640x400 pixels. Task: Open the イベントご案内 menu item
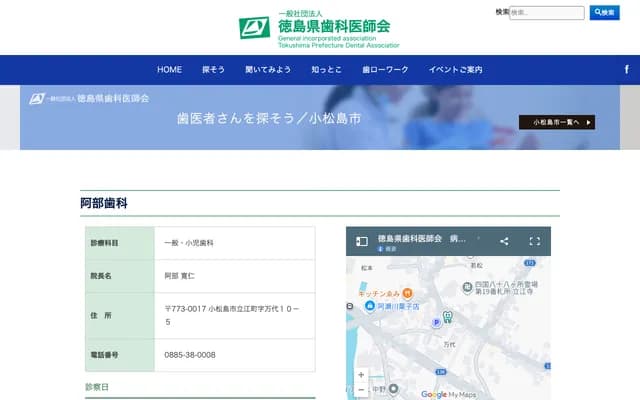tap(456, 70)
